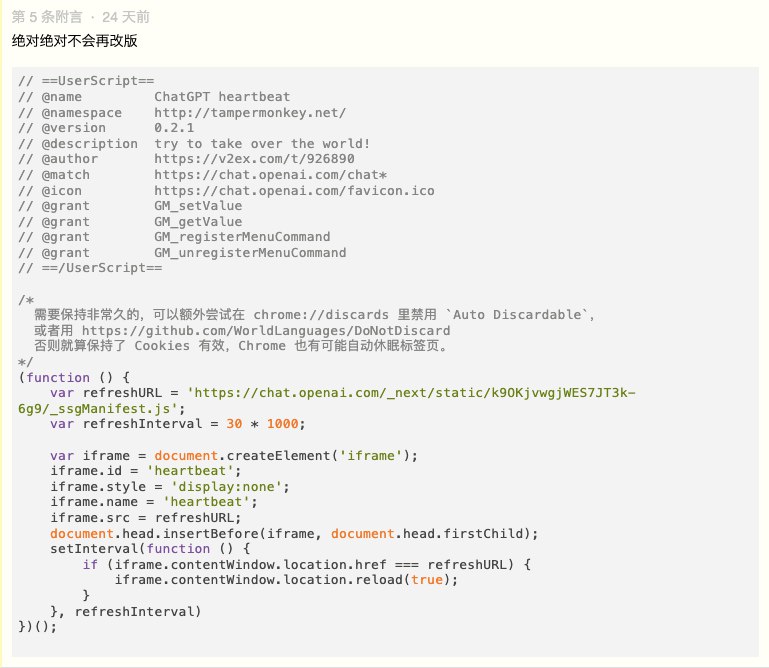Click the grant value 'GM_setValue'
This screenshot has height=668, width=769.
click(198, 206)
